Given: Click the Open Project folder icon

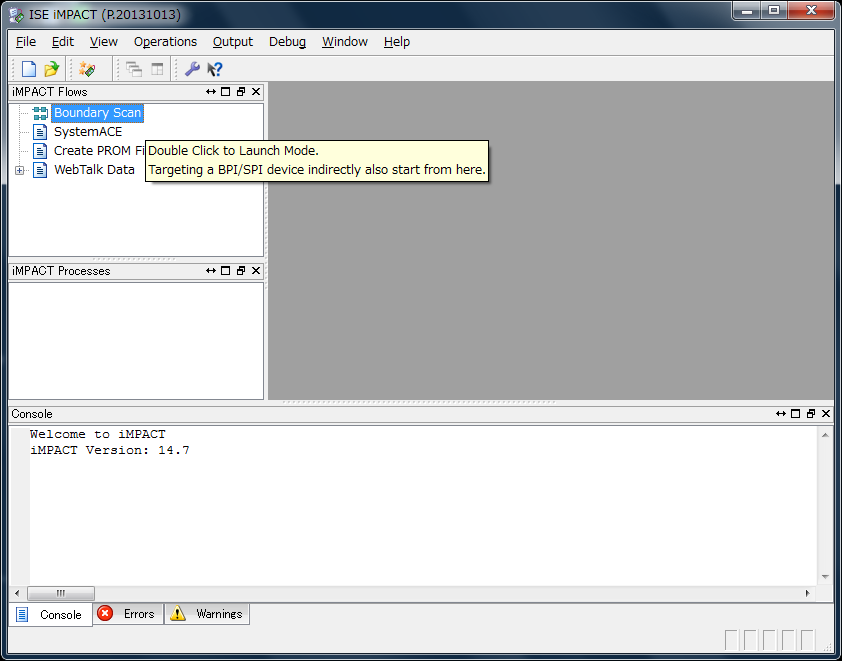Looking at the screenshot, I should tap(51, 69).
